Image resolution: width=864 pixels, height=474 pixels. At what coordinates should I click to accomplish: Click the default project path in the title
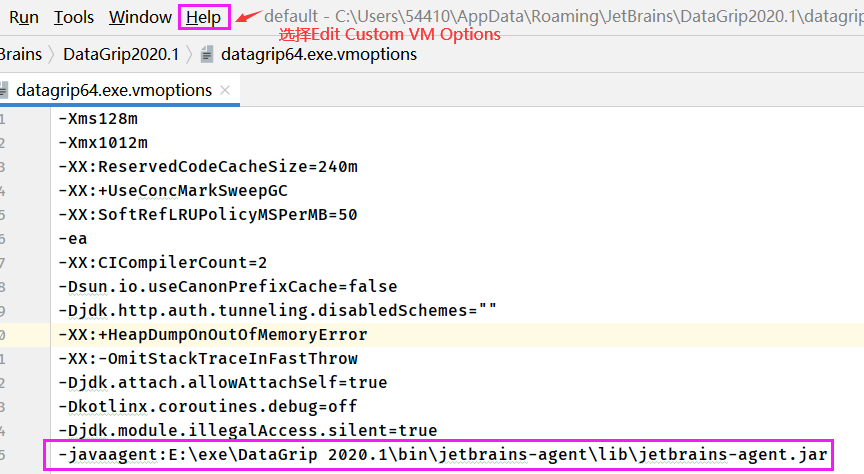tap(564, 16)
